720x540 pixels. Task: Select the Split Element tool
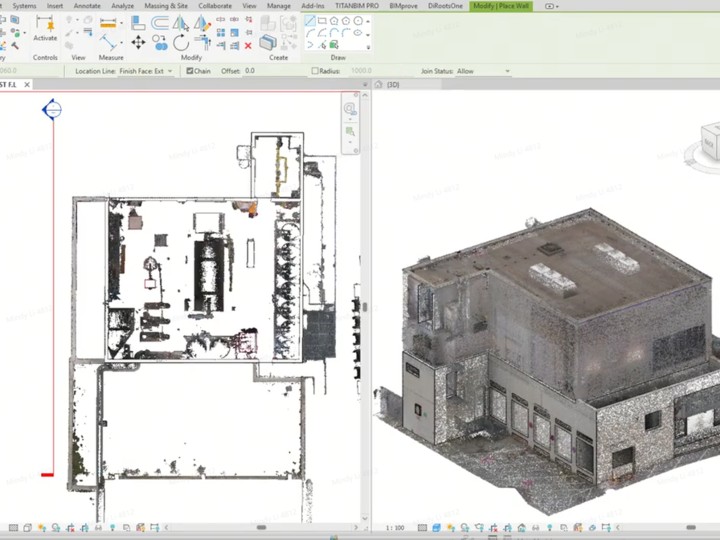point(221,19)
